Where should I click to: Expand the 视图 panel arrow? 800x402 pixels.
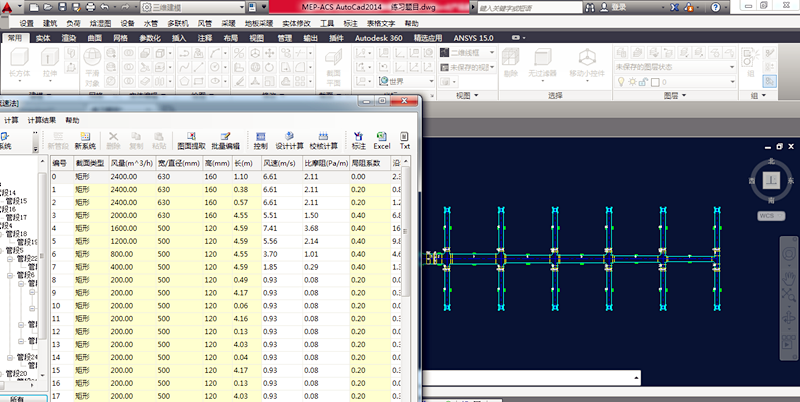(x=476, y=95)
